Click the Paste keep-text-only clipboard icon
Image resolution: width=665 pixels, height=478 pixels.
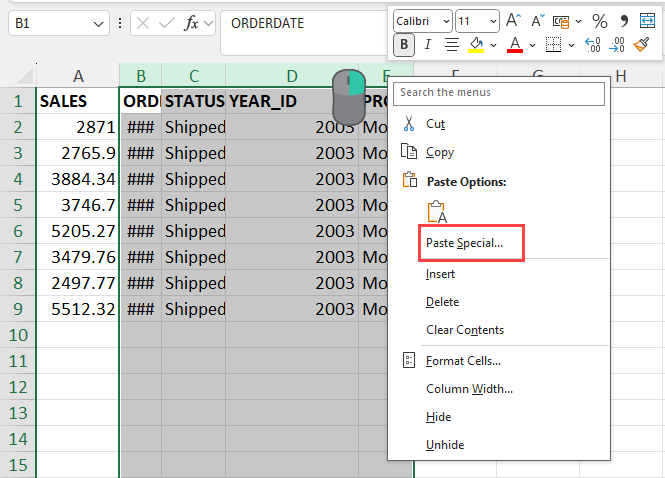(x=436, y=212)
